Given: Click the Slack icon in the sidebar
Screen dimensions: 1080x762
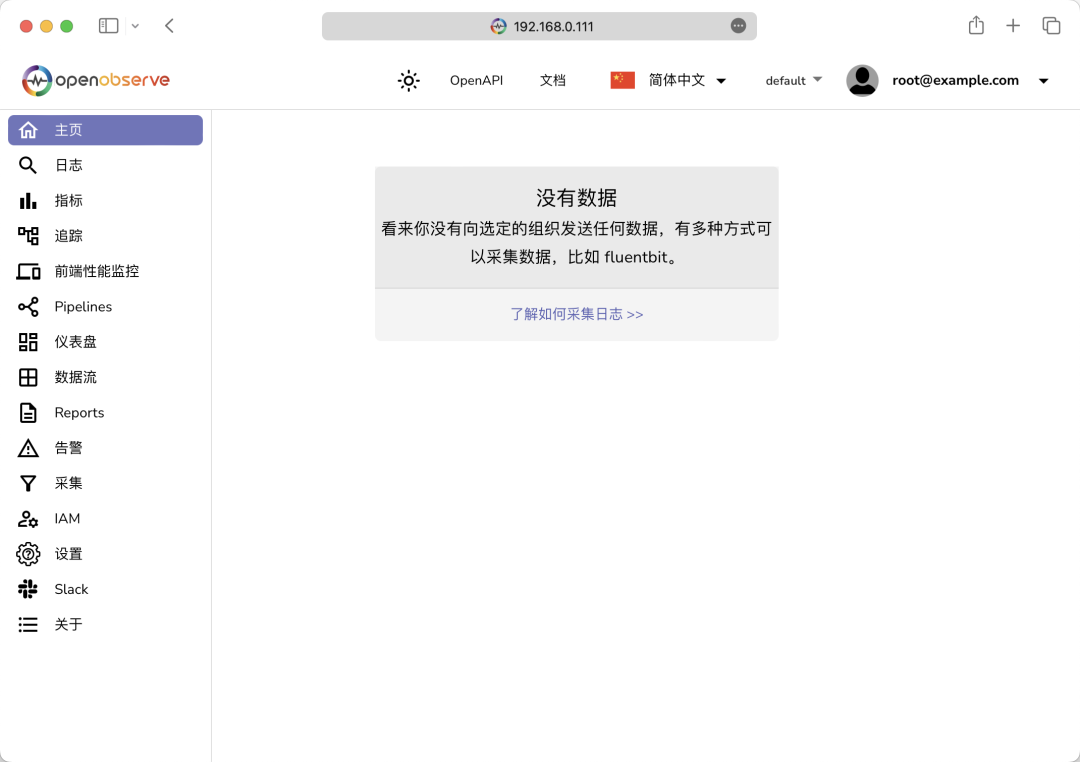Looking at the screenshot, I should tap(70, 589).
